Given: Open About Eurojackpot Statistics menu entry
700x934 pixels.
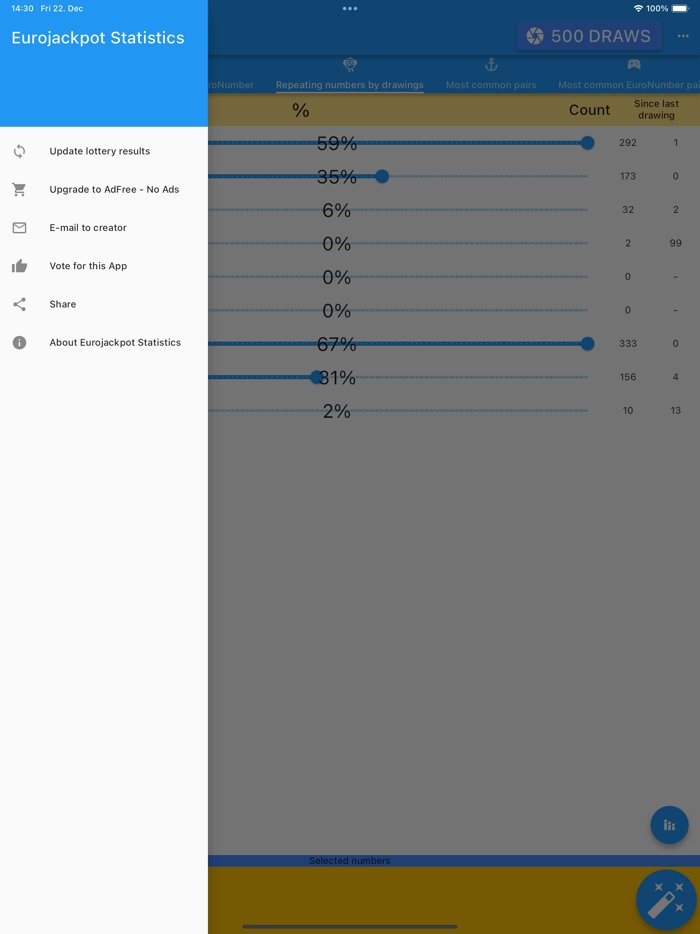Looking at the screenshot, I should (115, 342).
